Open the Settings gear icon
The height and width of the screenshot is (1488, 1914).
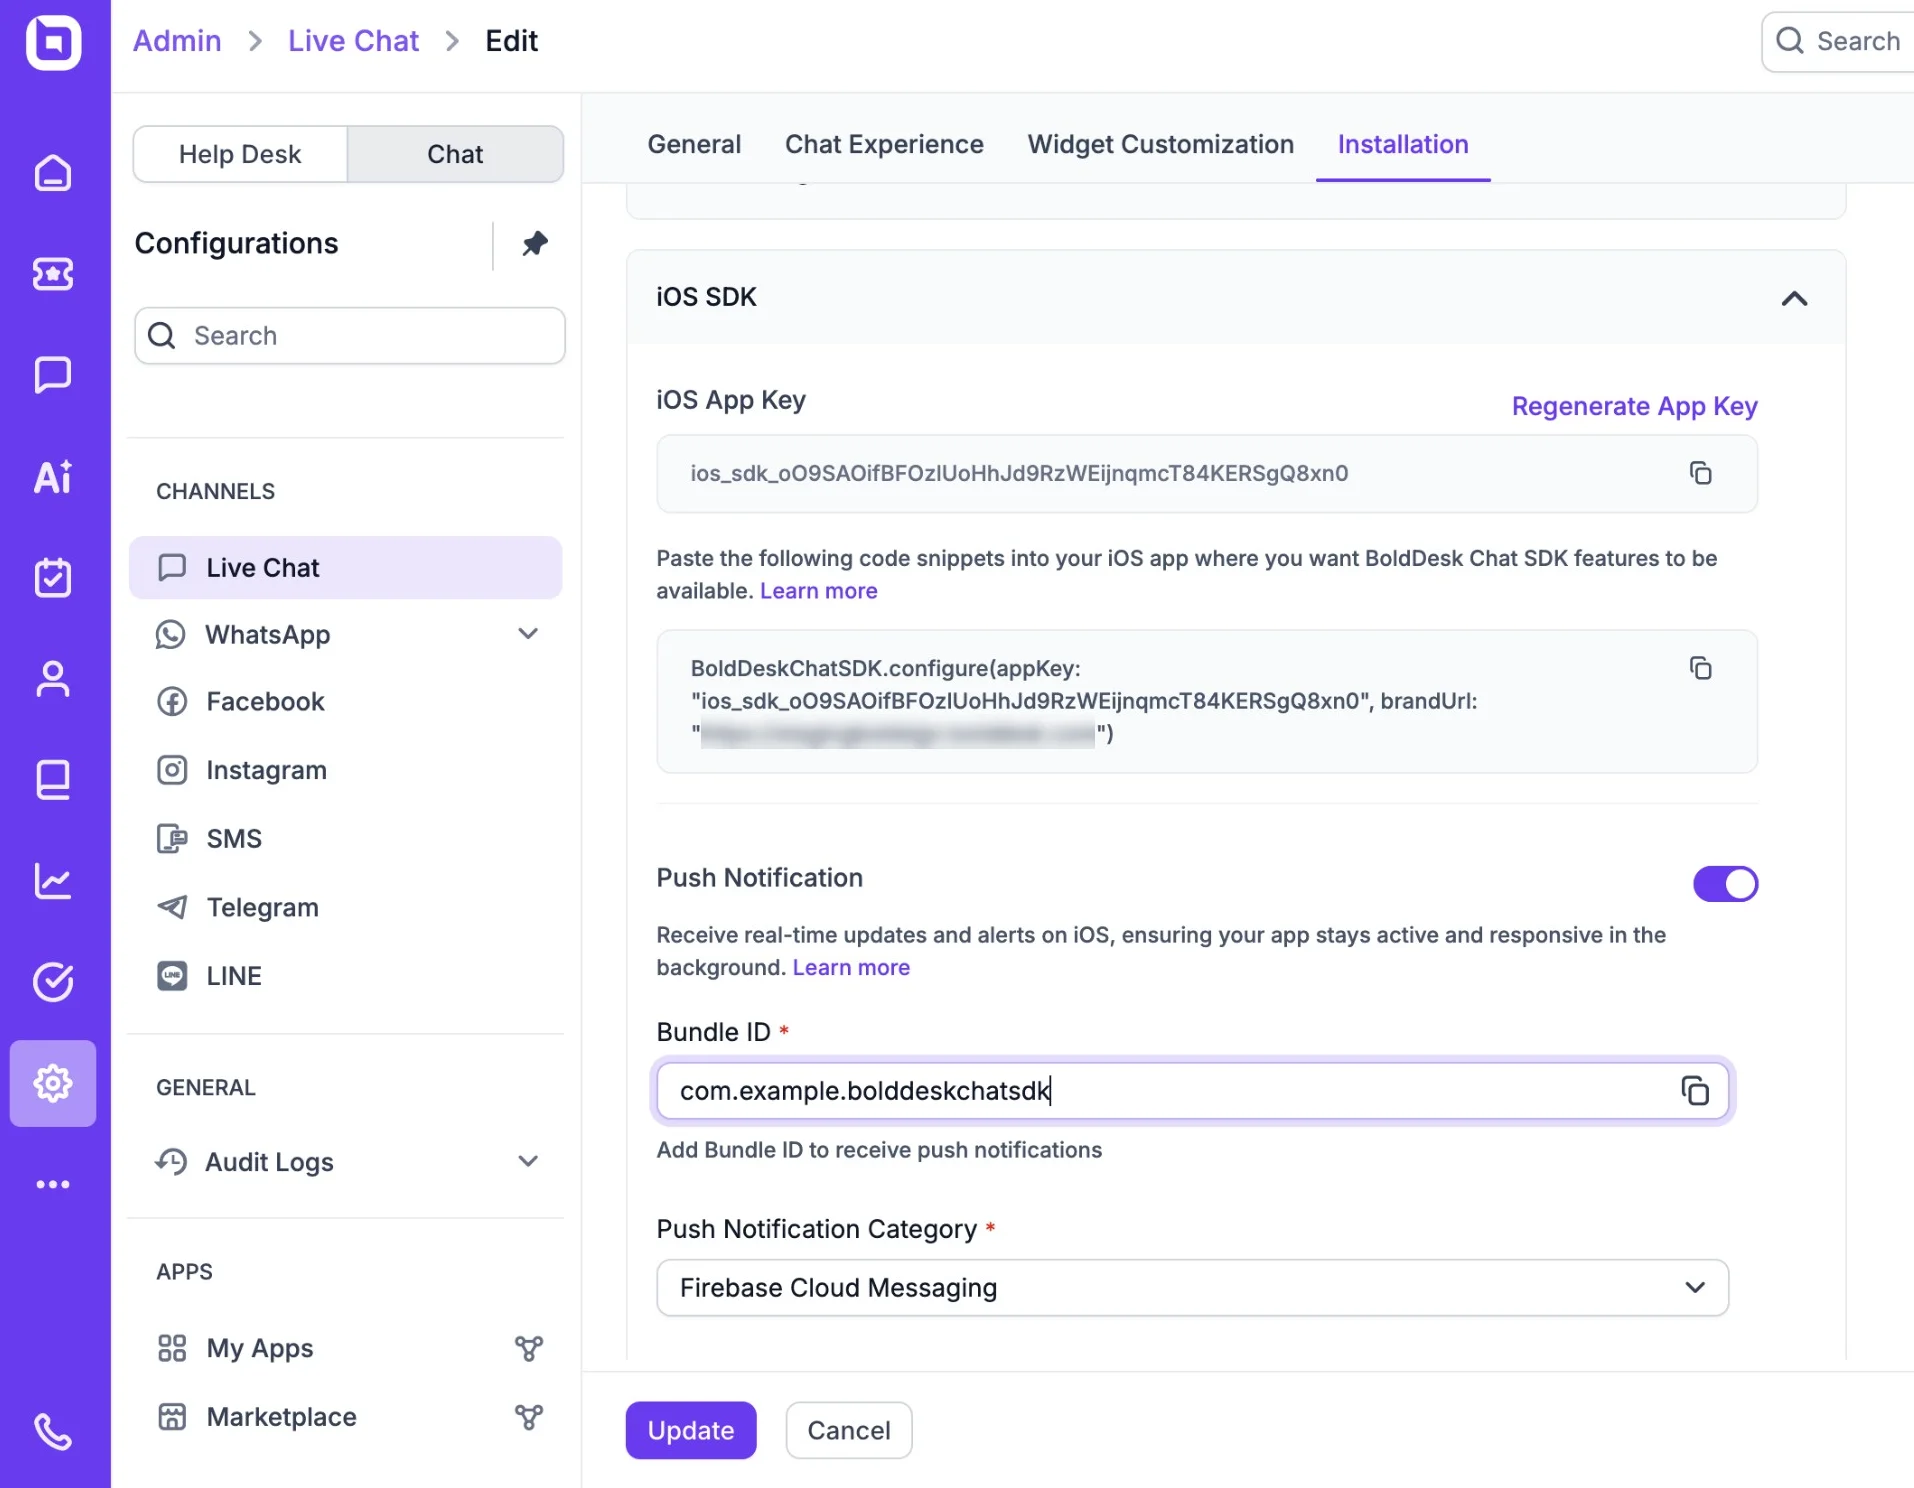click(x=53, y=1083)
